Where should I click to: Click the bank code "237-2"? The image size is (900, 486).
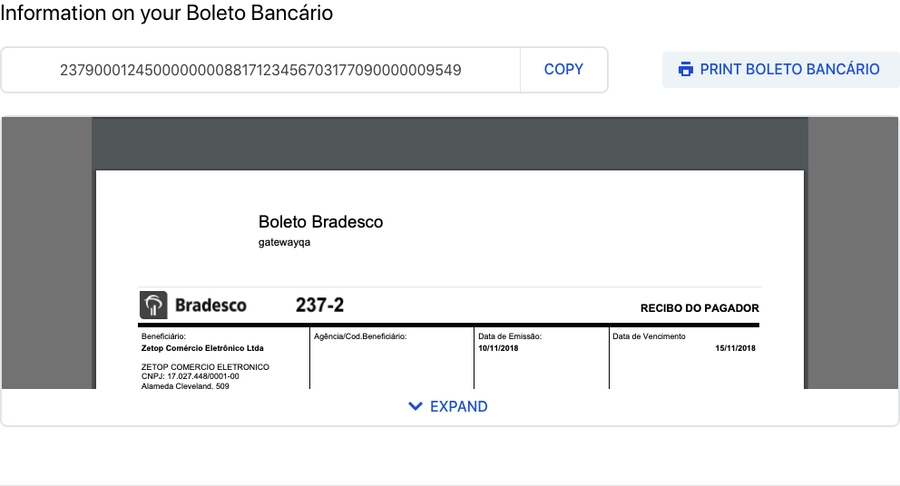pyautogui.click(x=320, y=305)
